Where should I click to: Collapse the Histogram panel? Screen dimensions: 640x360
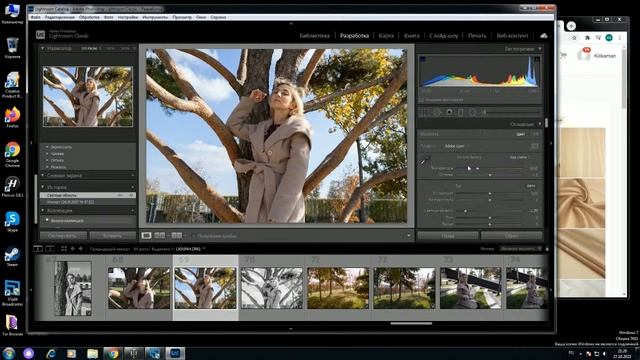[x=540, y=49]
